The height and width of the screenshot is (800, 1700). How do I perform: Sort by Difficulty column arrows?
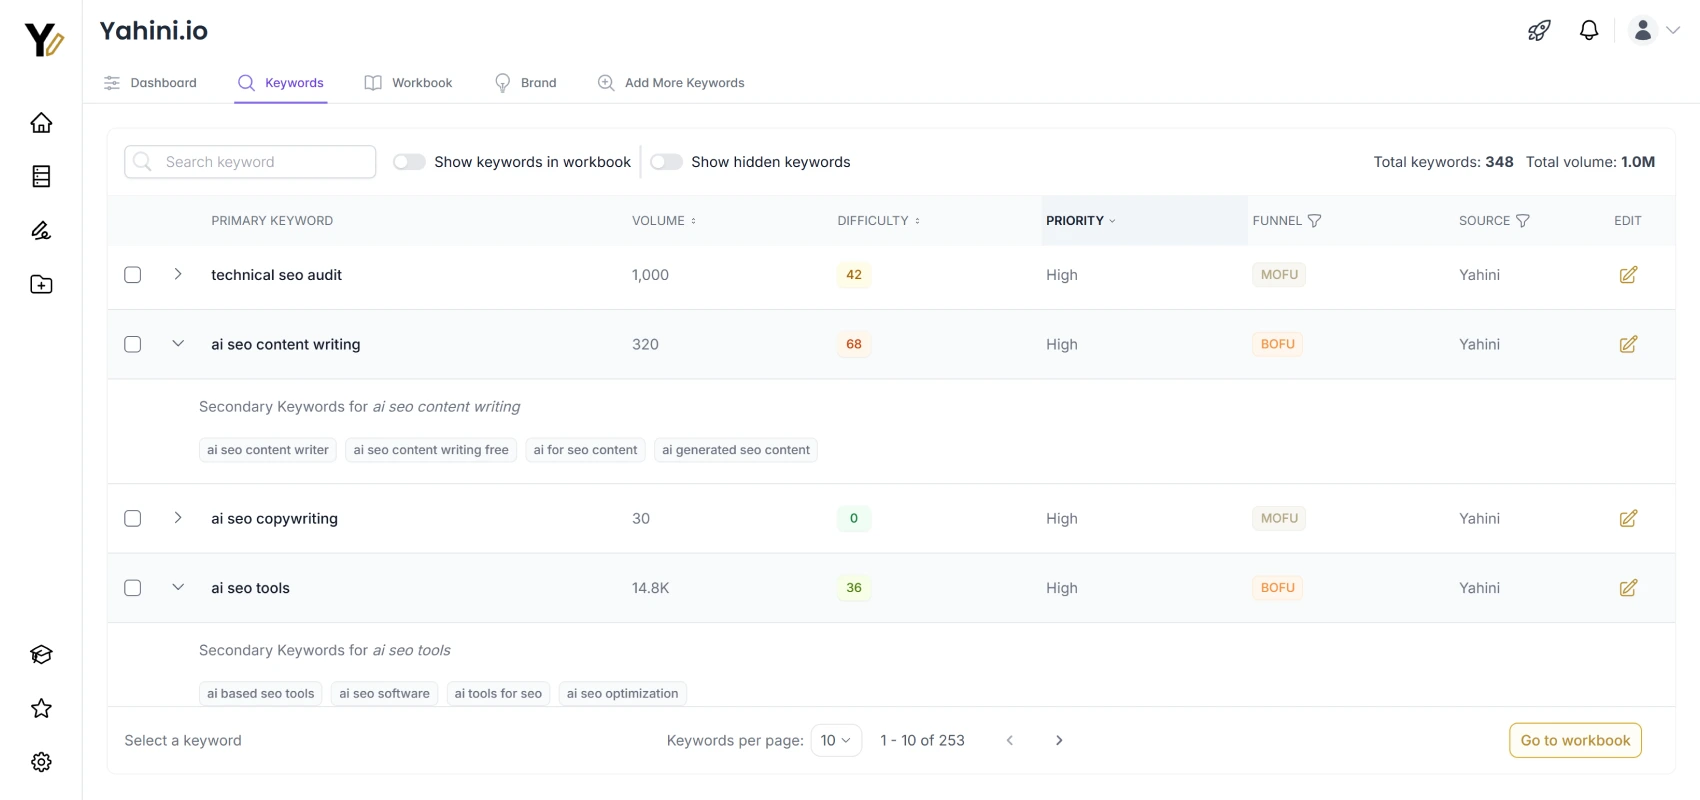(x=917, y=221)
